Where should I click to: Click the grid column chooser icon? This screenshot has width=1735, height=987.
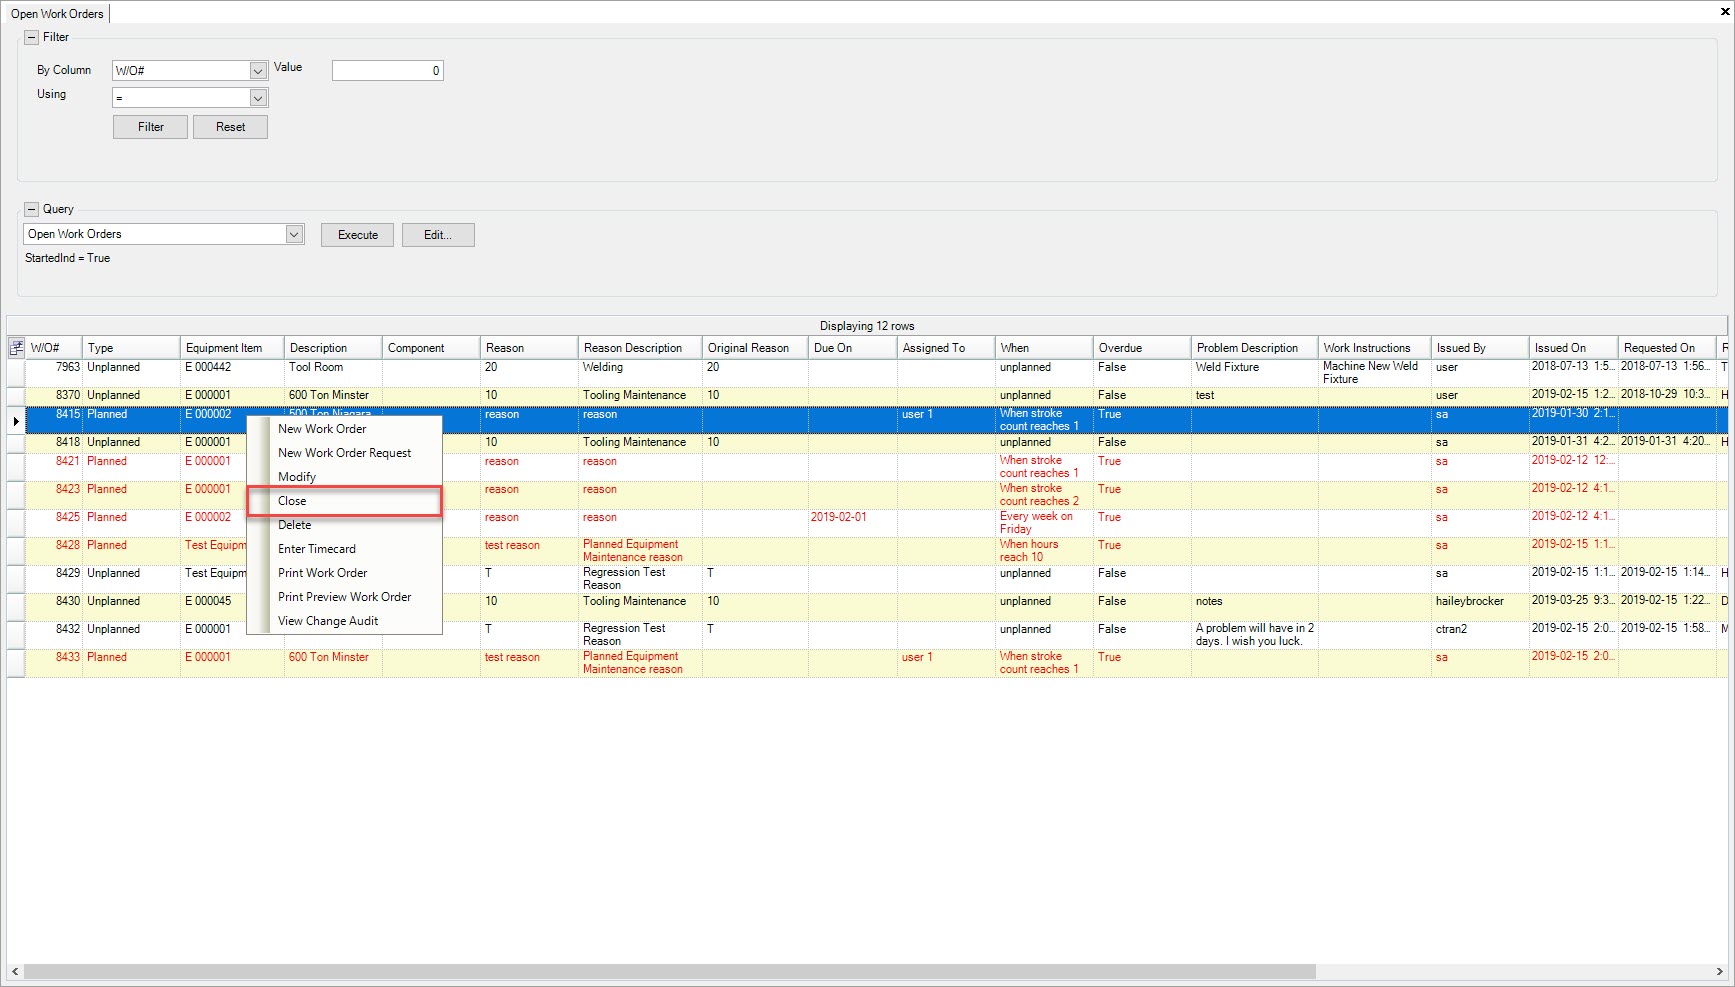(16, 348)
